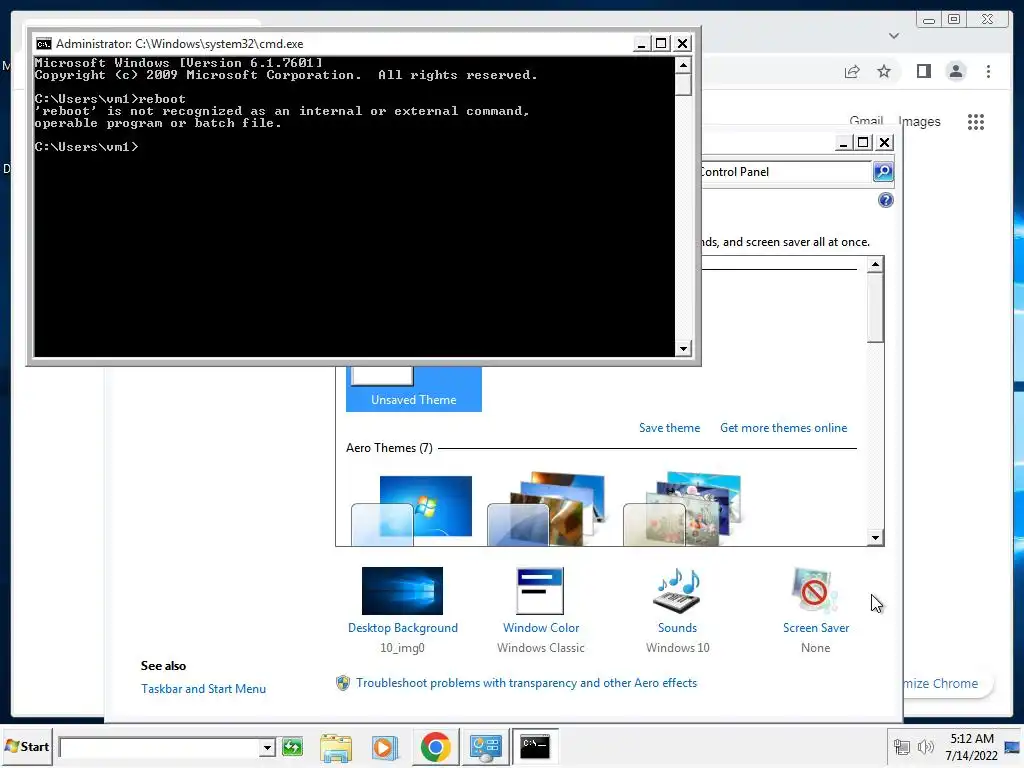Click the Customize Chrome button
Viewport: 1024px width, 768px height.
pos(948,684)
